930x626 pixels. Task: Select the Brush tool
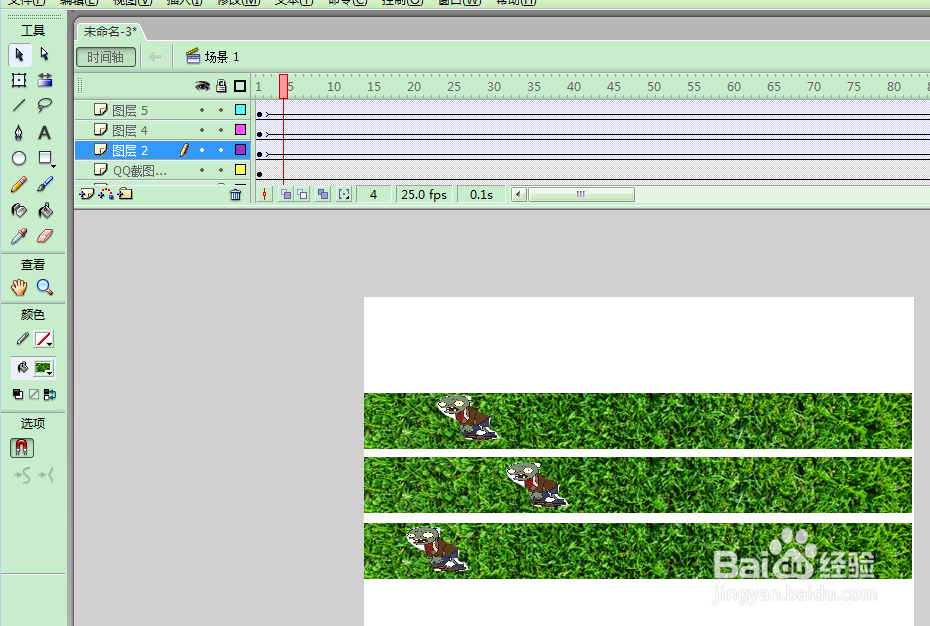(x=44, y=185)
